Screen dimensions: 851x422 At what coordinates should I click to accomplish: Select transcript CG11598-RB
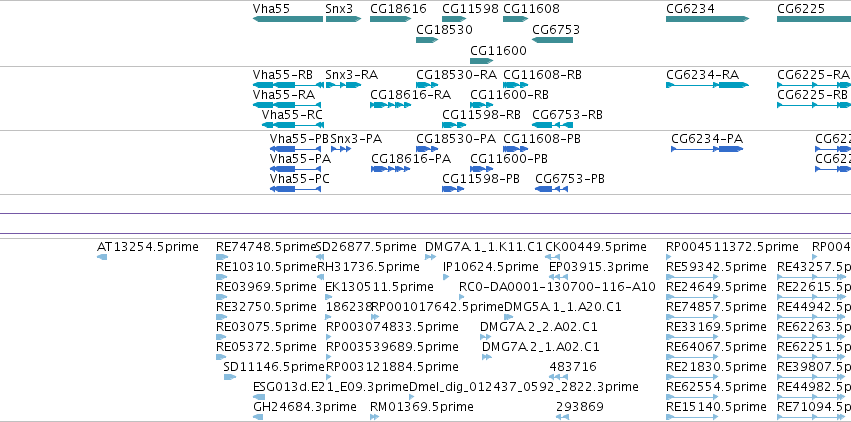(x=454, y=125)
